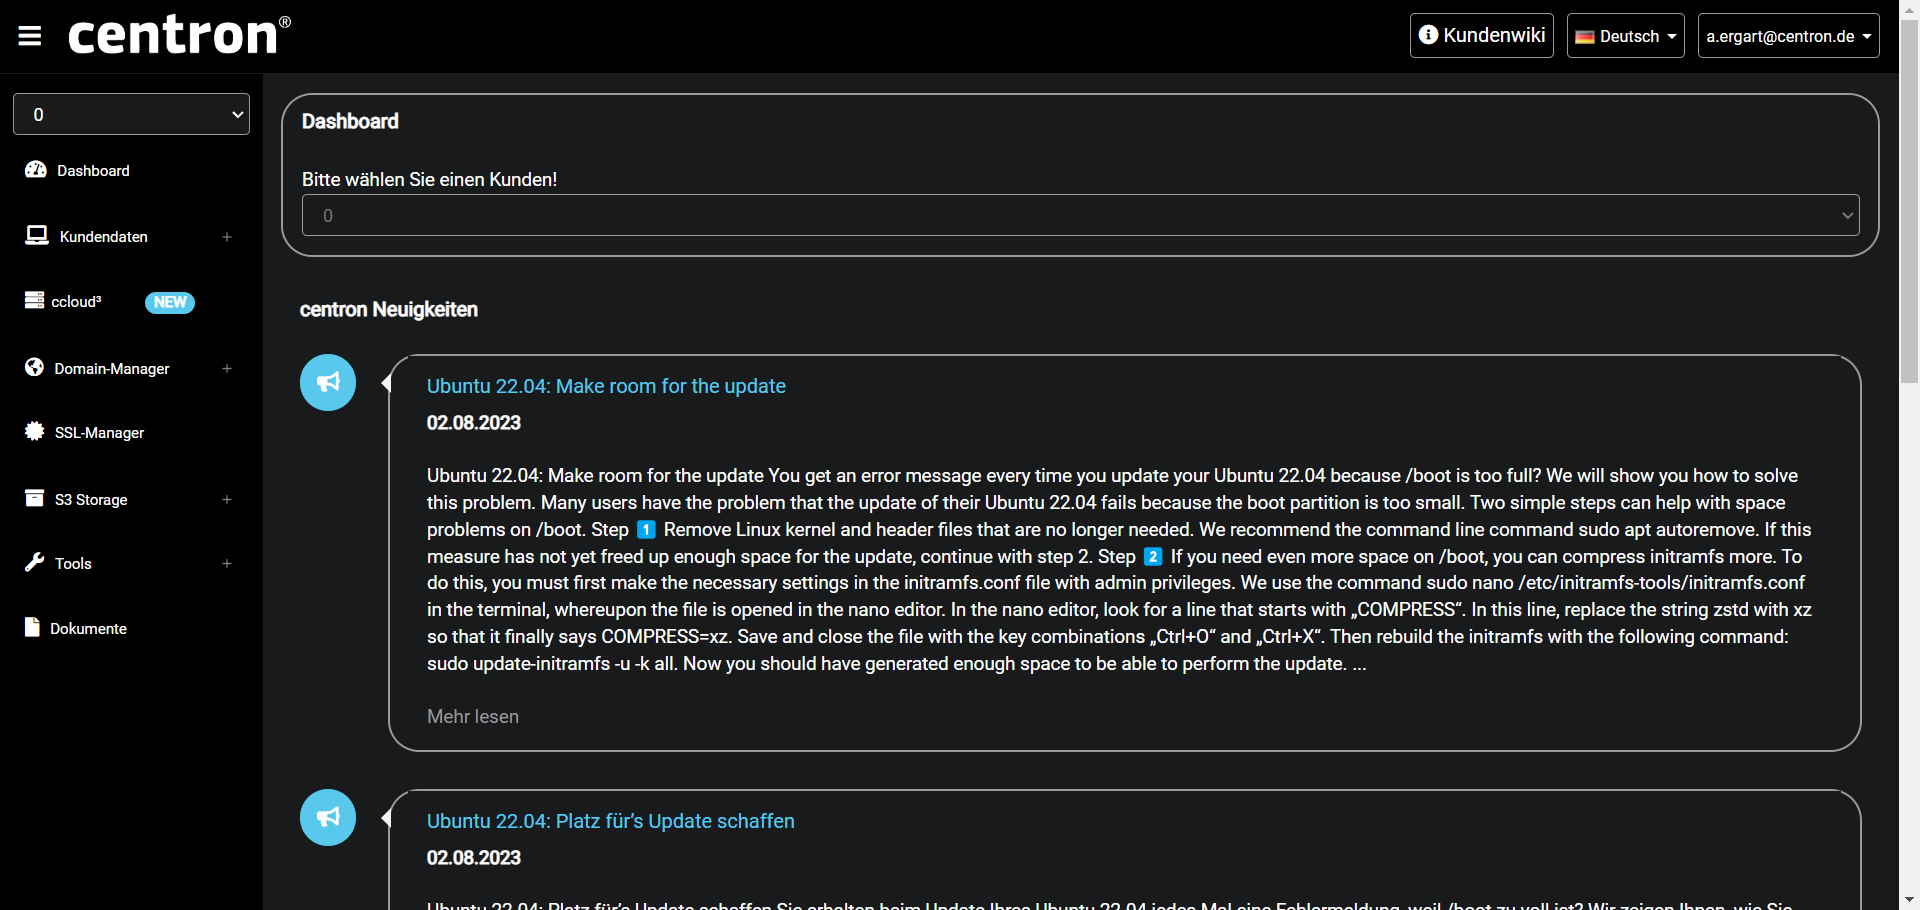Expand the Tools submenu plus
1920x910 pixels.
tap(227, 563)
